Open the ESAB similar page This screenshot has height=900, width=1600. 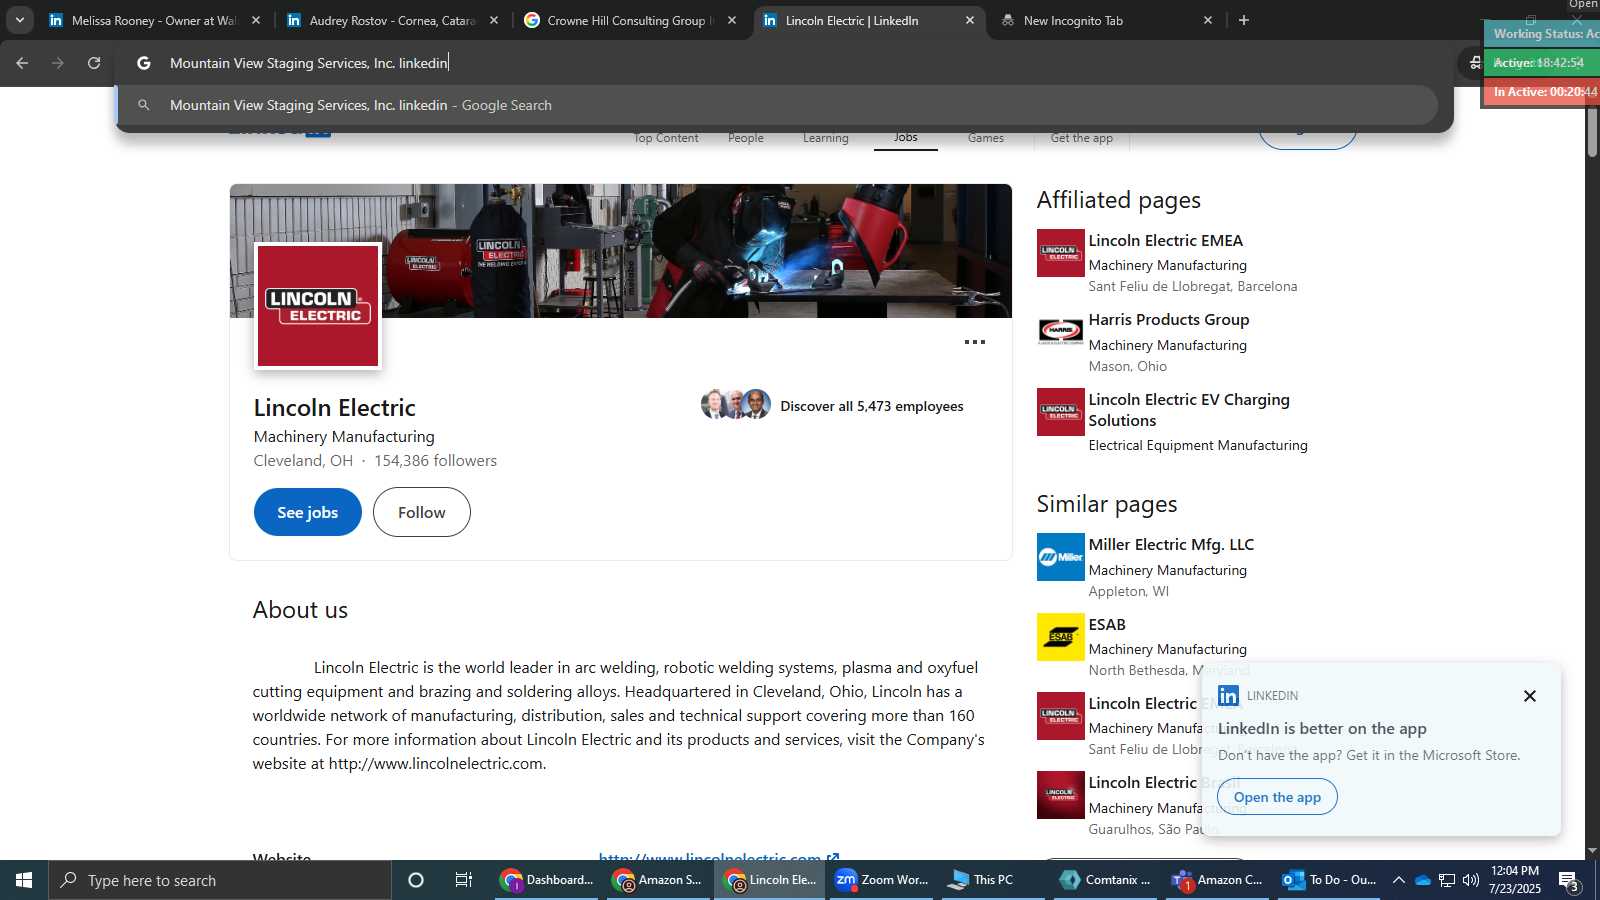click(1107, 625)
